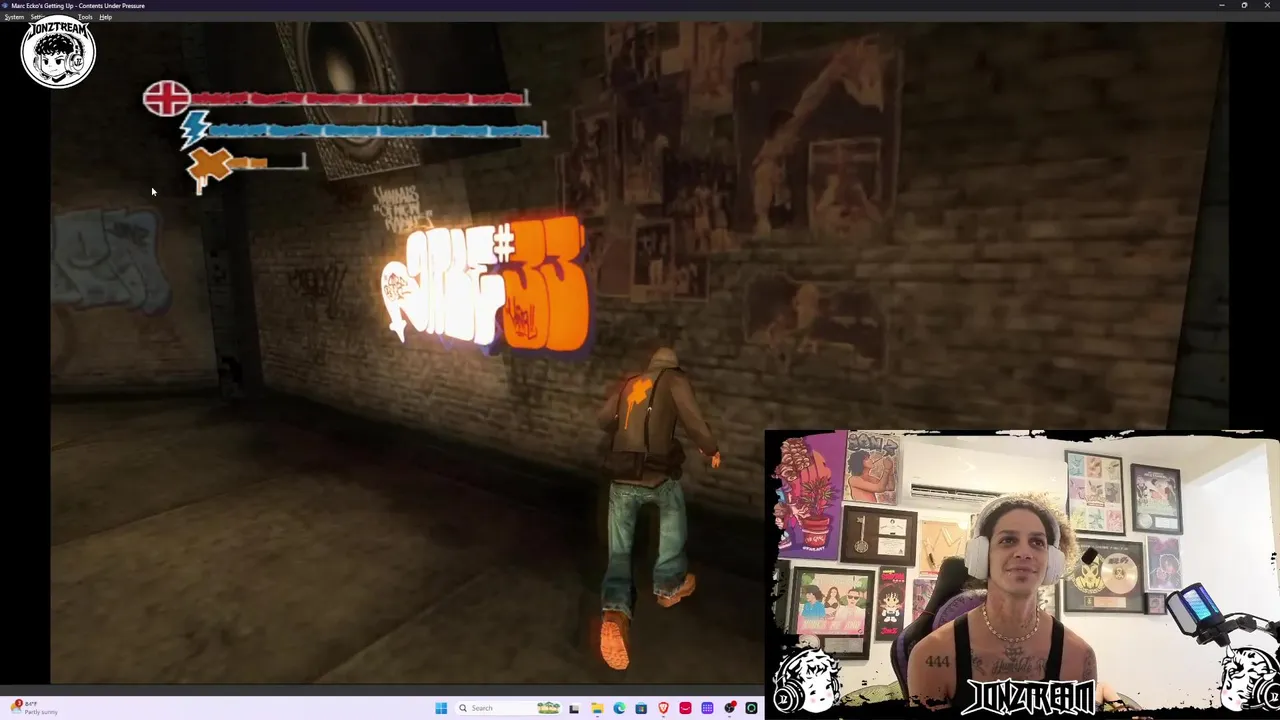Open Microsoft Store from the taskbar
1280x720 pixels.
pyautogui.click(x=641, y=708)
